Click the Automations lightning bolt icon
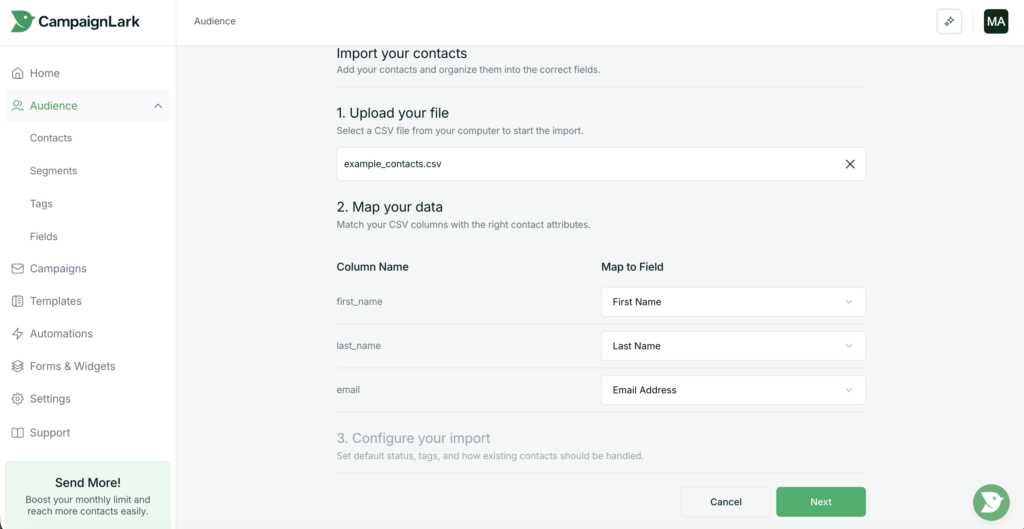 (x=18, y=334)
